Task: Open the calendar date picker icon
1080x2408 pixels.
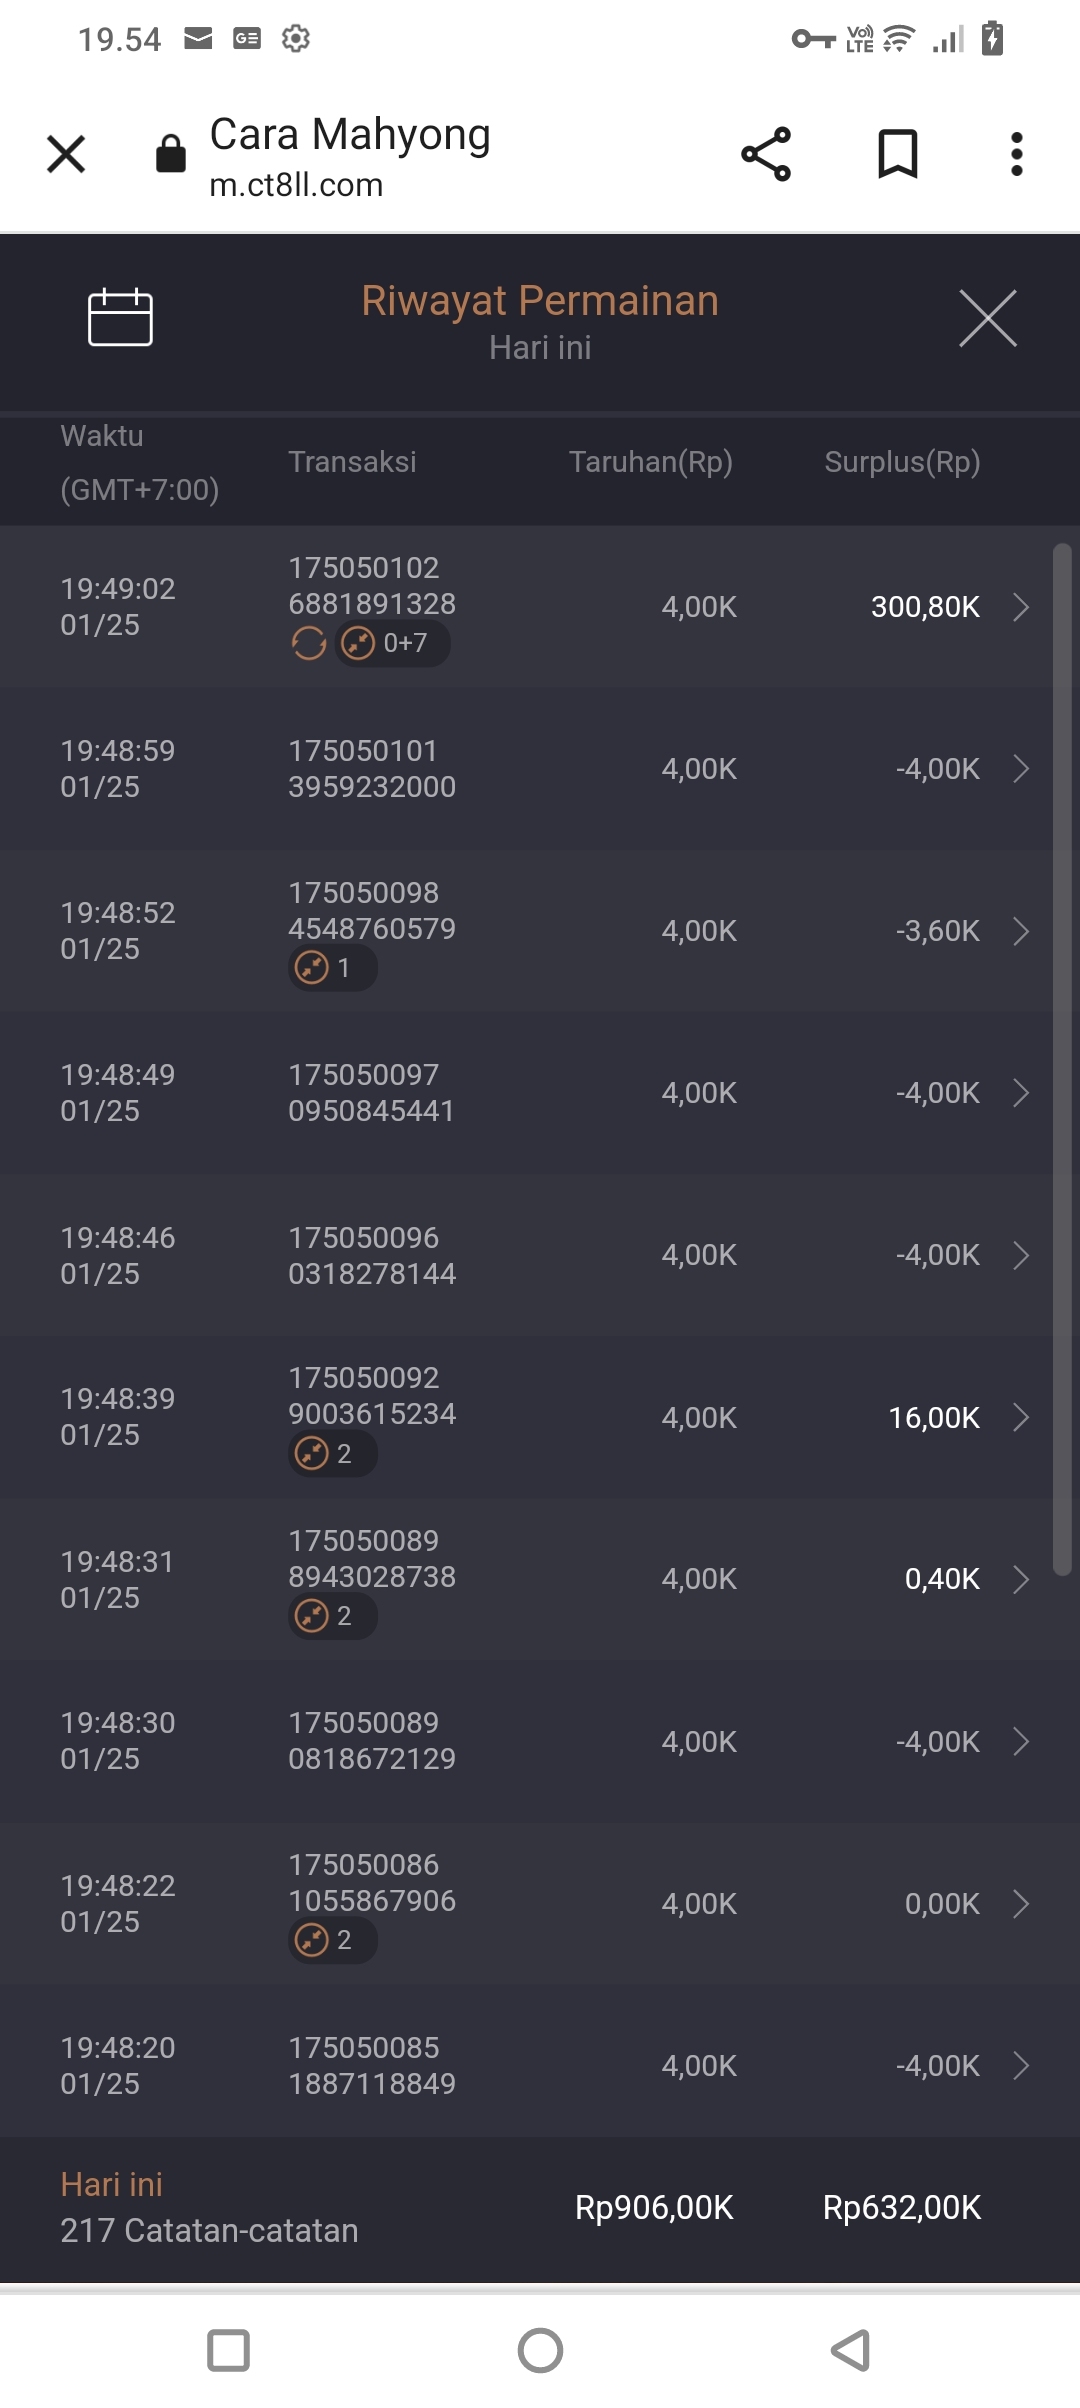Action: (x=120, y=318)
